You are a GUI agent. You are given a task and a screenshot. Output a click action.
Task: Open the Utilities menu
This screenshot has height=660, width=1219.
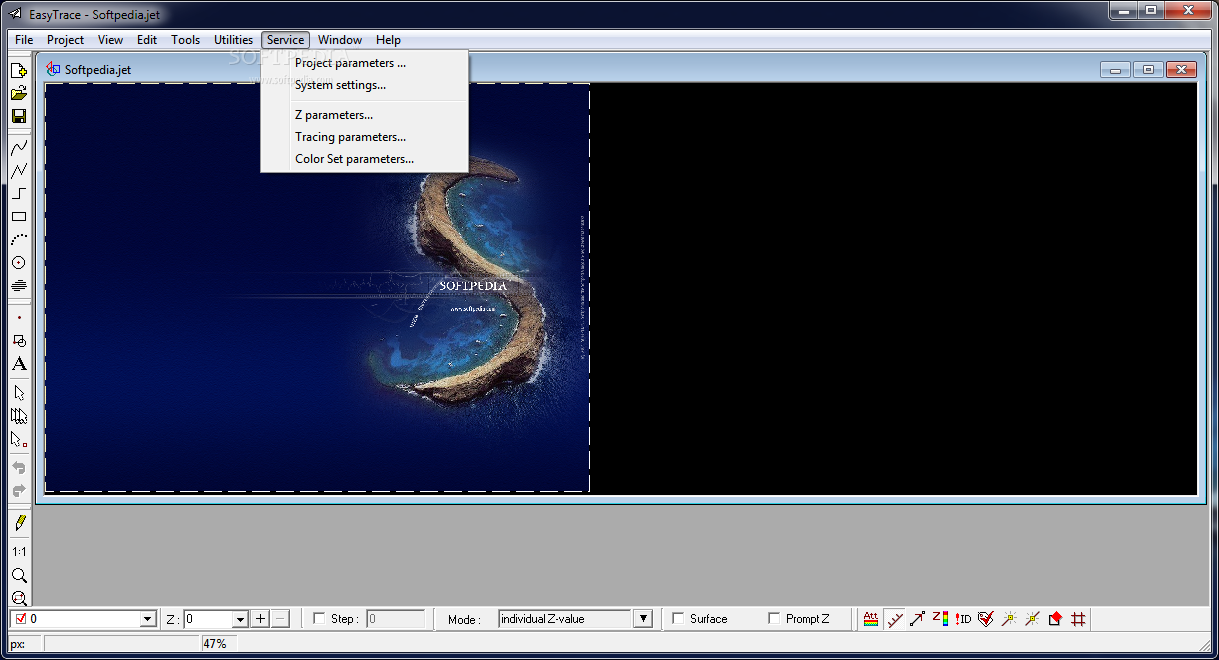click(233, 40)
